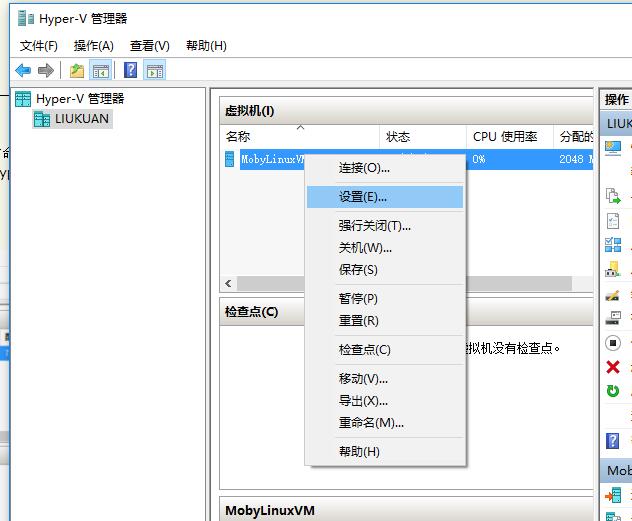Click the 2048 memory value cell

[x=574, y=159]
